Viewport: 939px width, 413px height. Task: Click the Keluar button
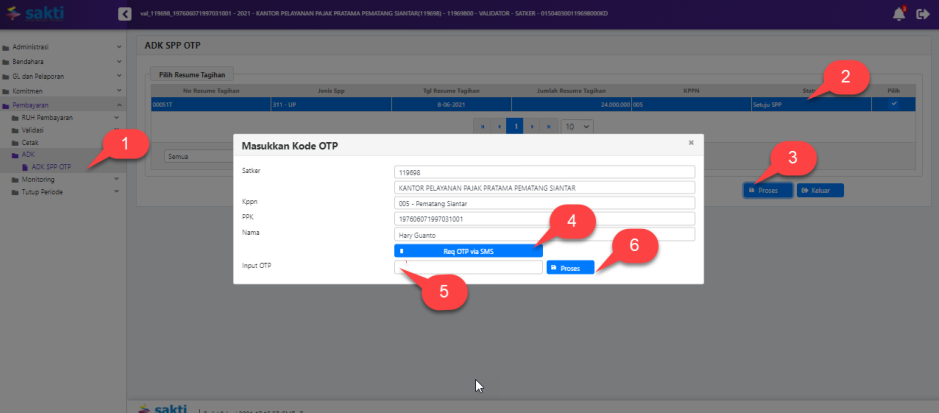(x=821, y=190)
